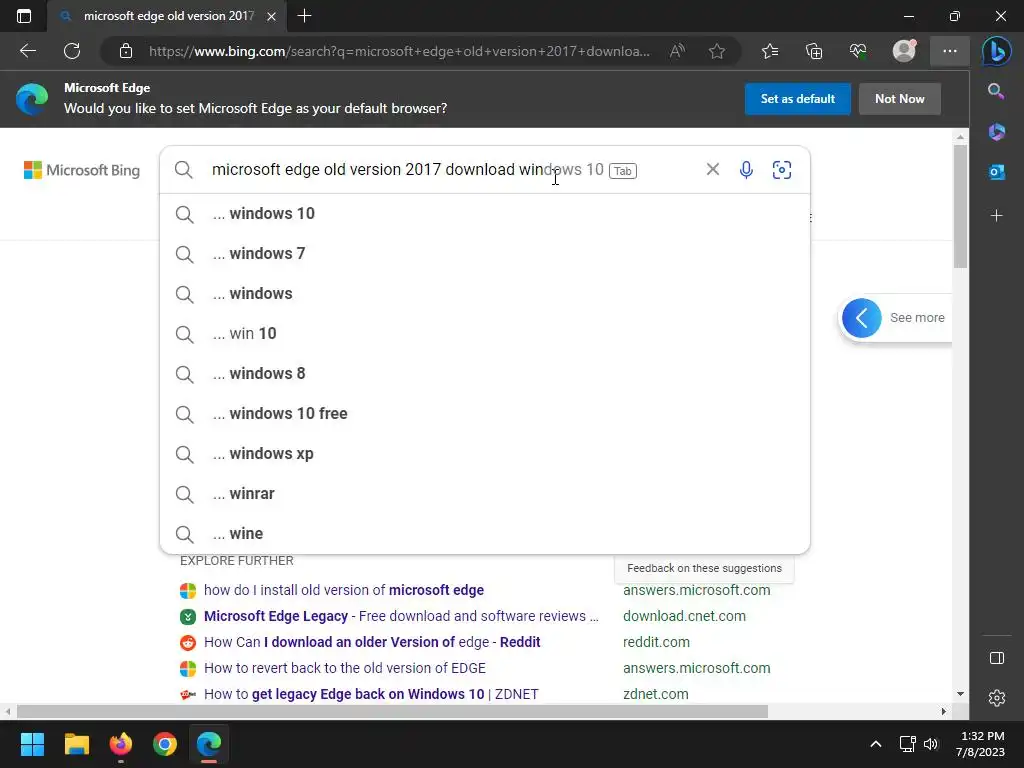
Task: Dismiss banner with Not Now
Action: click(x=899, y=99)
